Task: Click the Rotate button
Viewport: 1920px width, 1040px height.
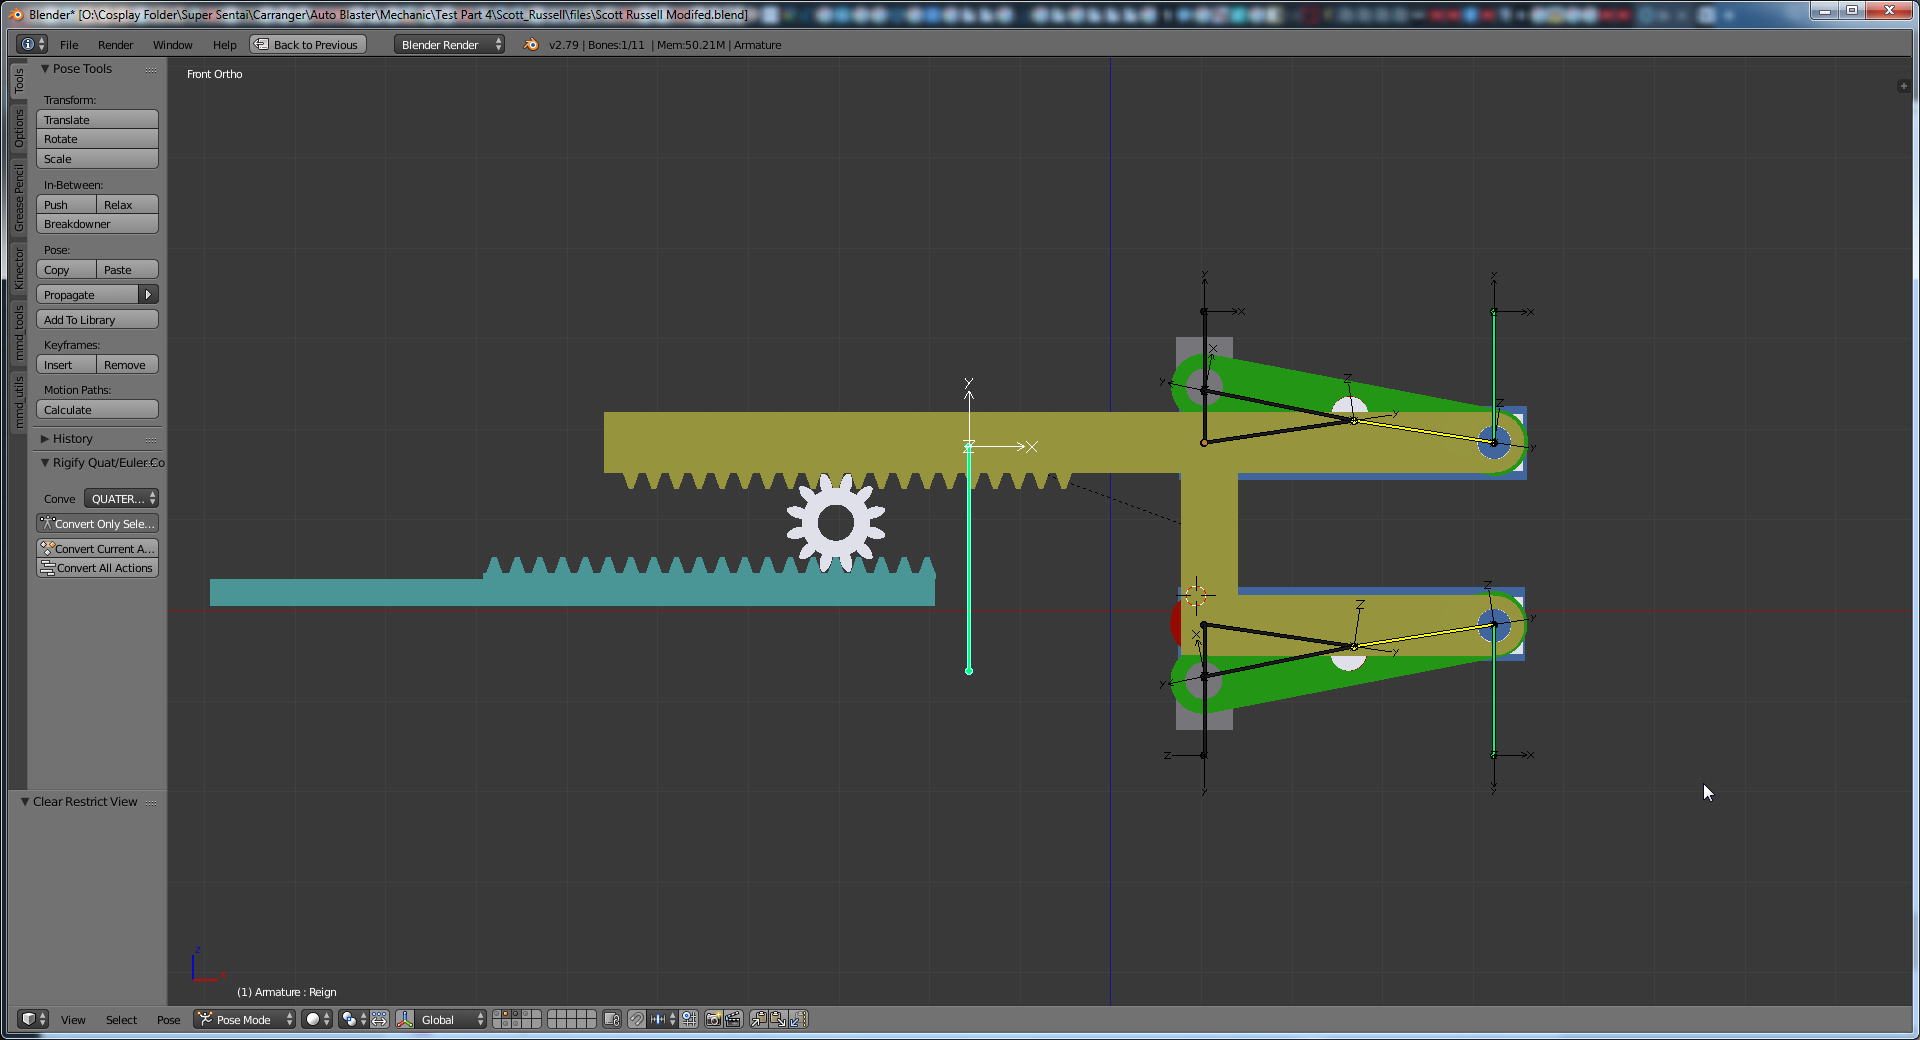Action: 97,139
